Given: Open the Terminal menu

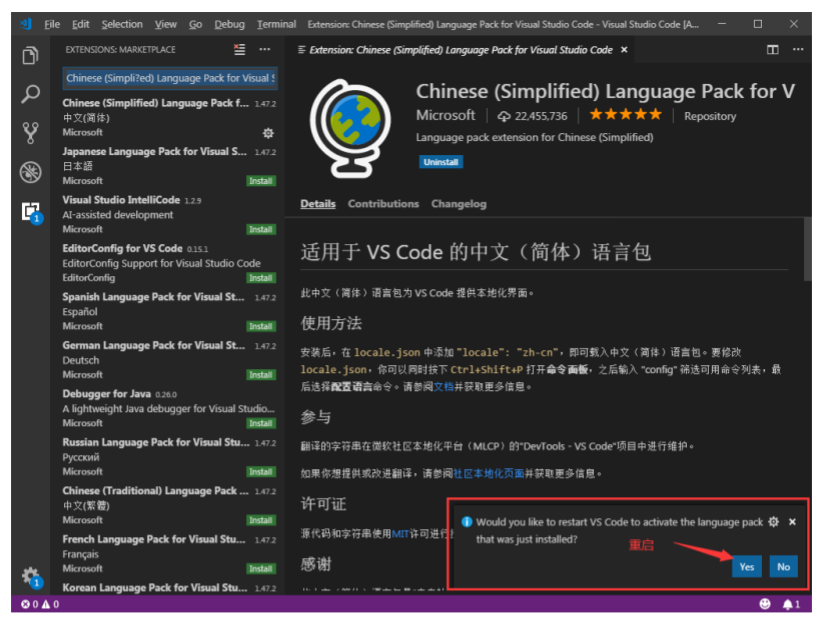Looking at the screenshot, I should tap(276, 25).
